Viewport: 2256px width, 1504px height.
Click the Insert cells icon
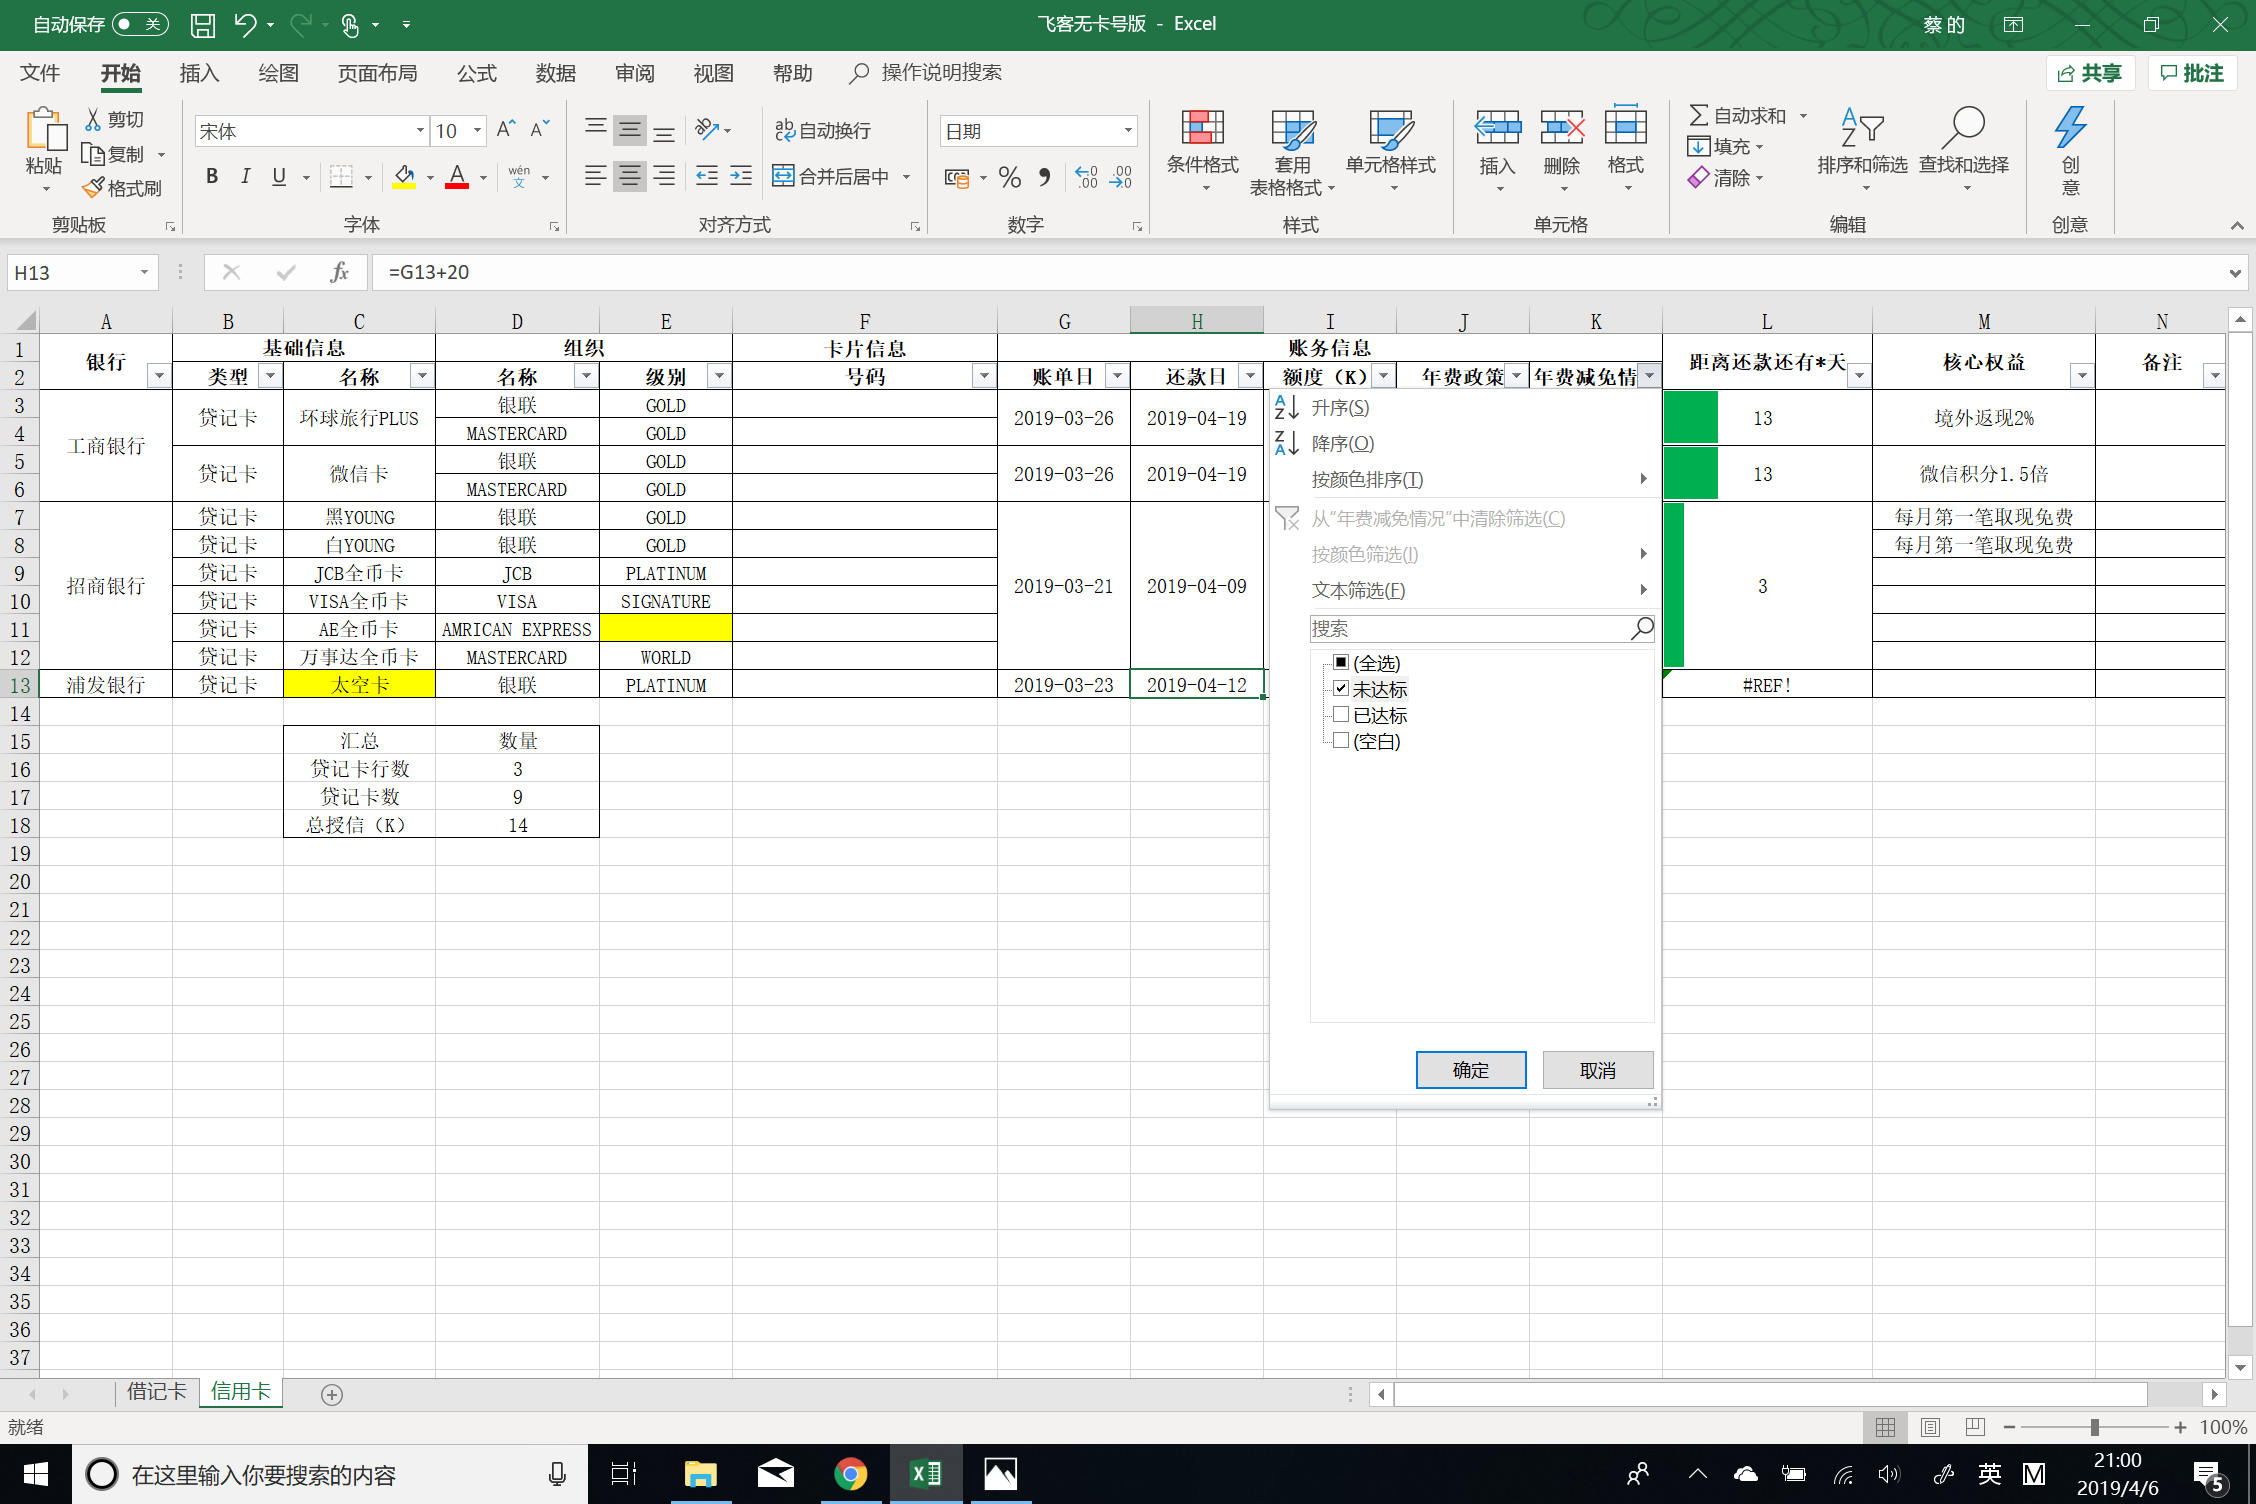1497,128
